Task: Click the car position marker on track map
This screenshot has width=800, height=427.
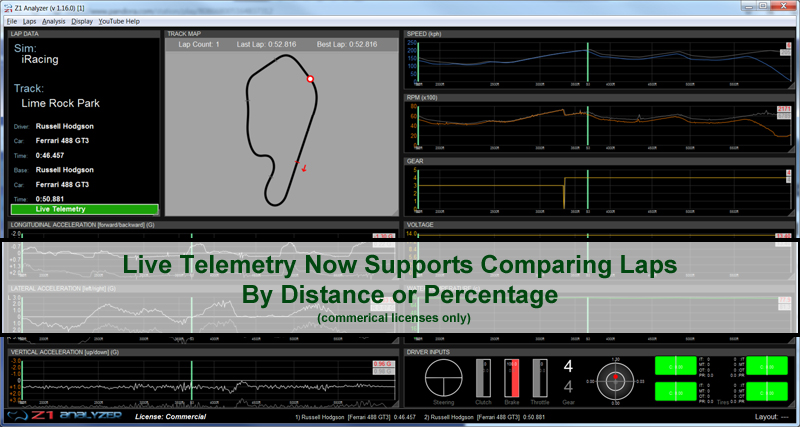Action: [x=310, y=79]
